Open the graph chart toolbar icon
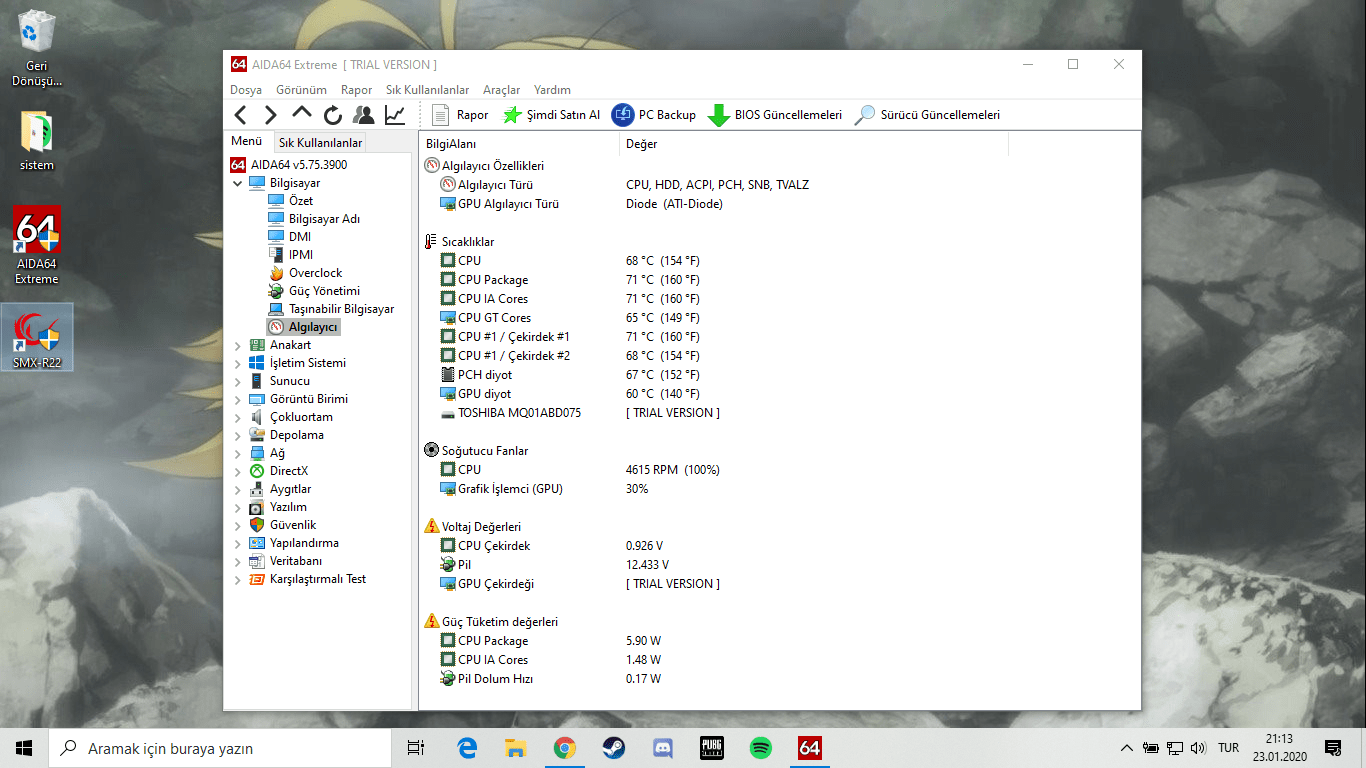Screen dimensions: 1366x768 click(395, 115)
